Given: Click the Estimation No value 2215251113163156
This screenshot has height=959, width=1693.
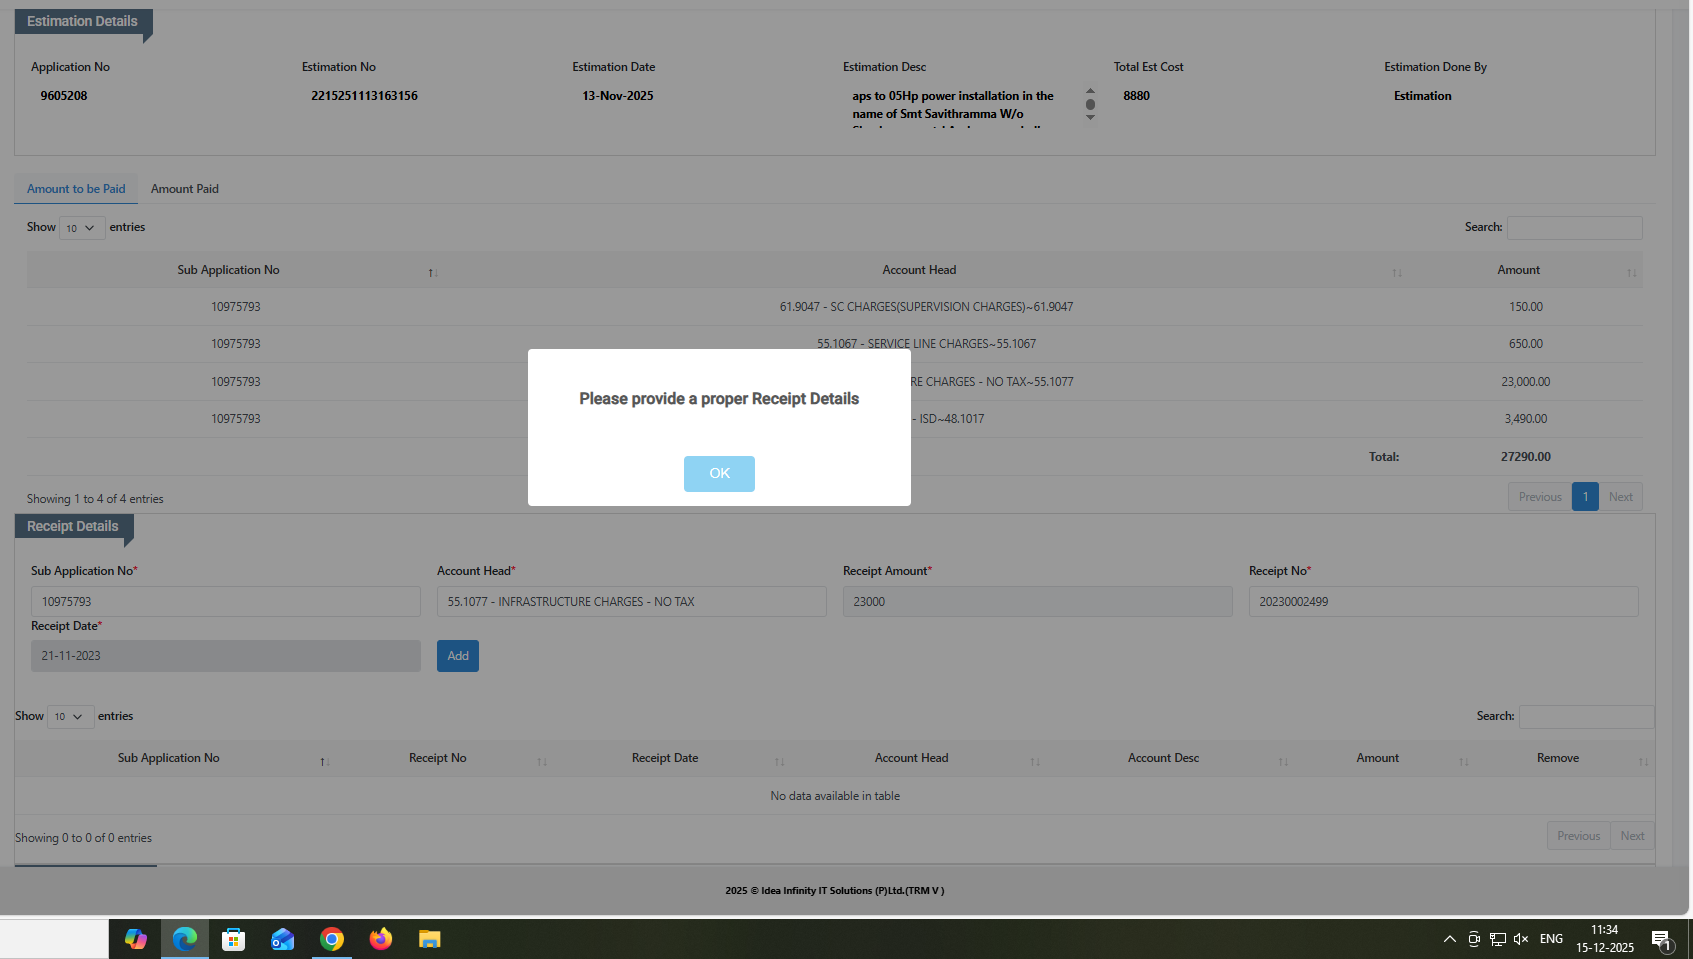Looking at the screenshot, I should [364, 96].
